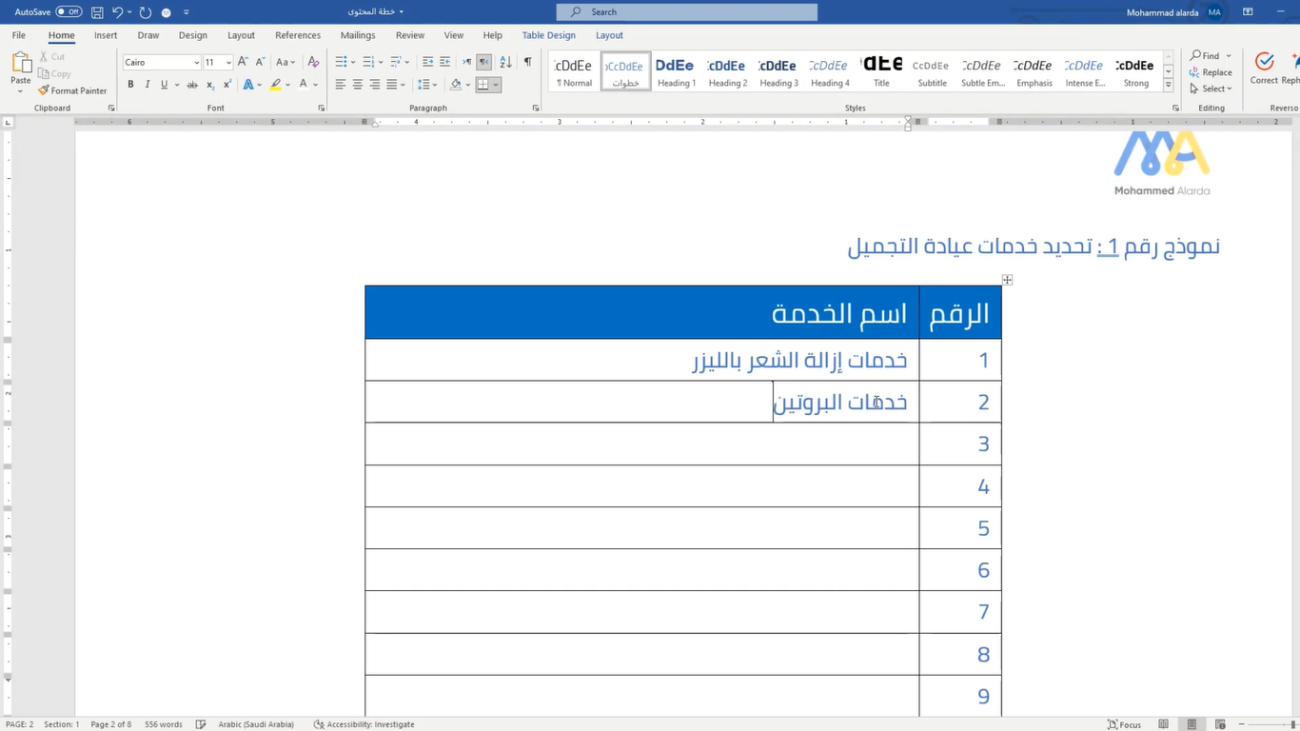Apply Normal style
The width and height of the screenshot is (1300, 731).
[574, 72]
